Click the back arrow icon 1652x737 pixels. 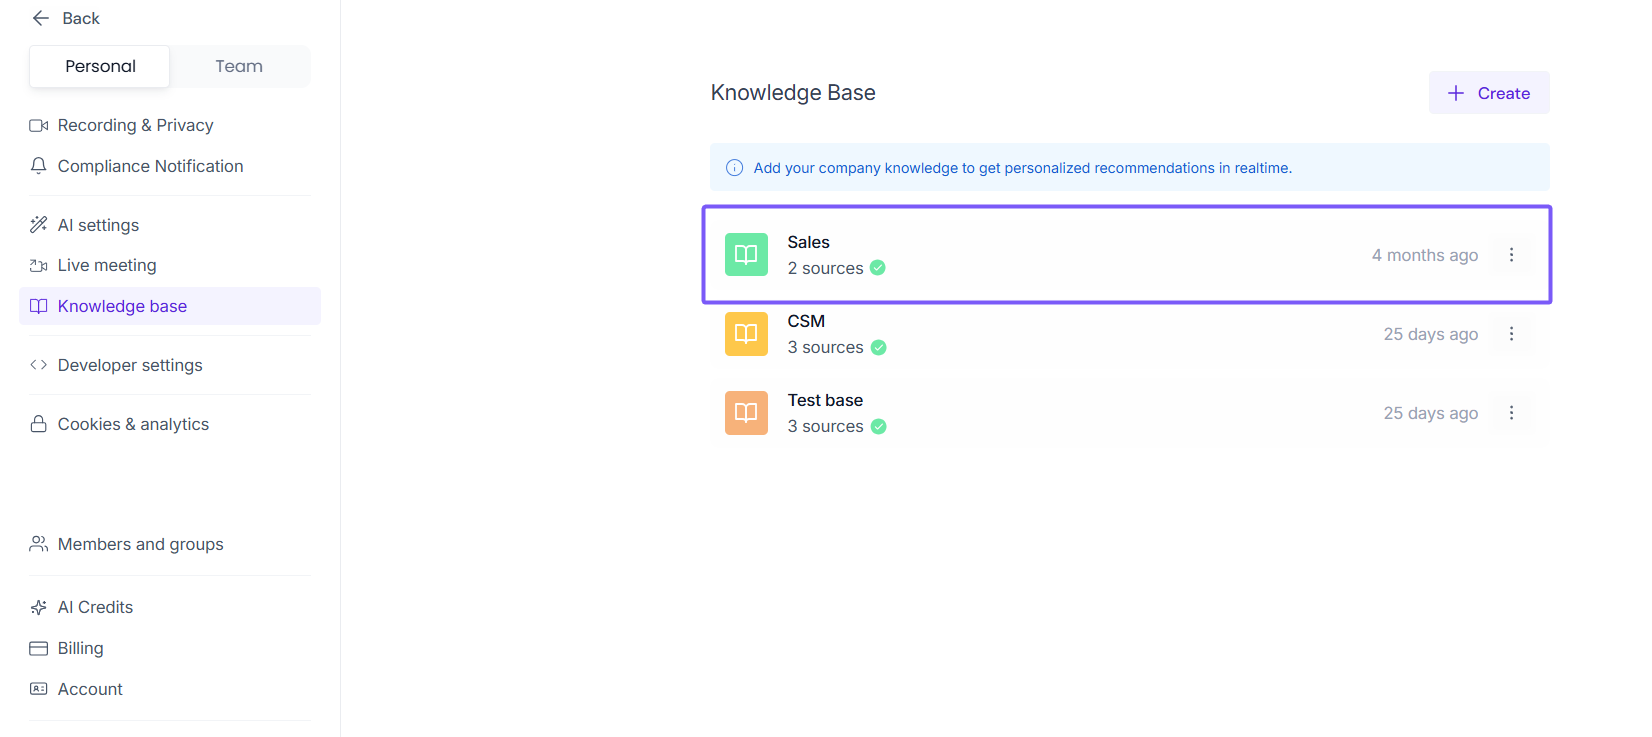(41, 18)
